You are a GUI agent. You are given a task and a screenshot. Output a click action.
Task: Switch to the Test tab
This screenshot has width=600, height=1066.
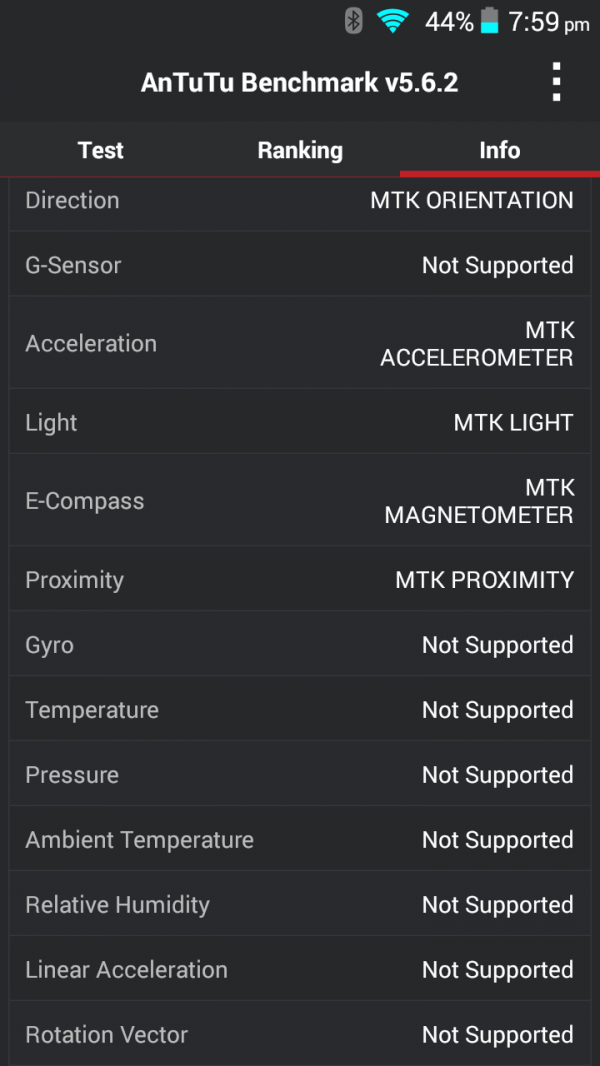[100, 150]
